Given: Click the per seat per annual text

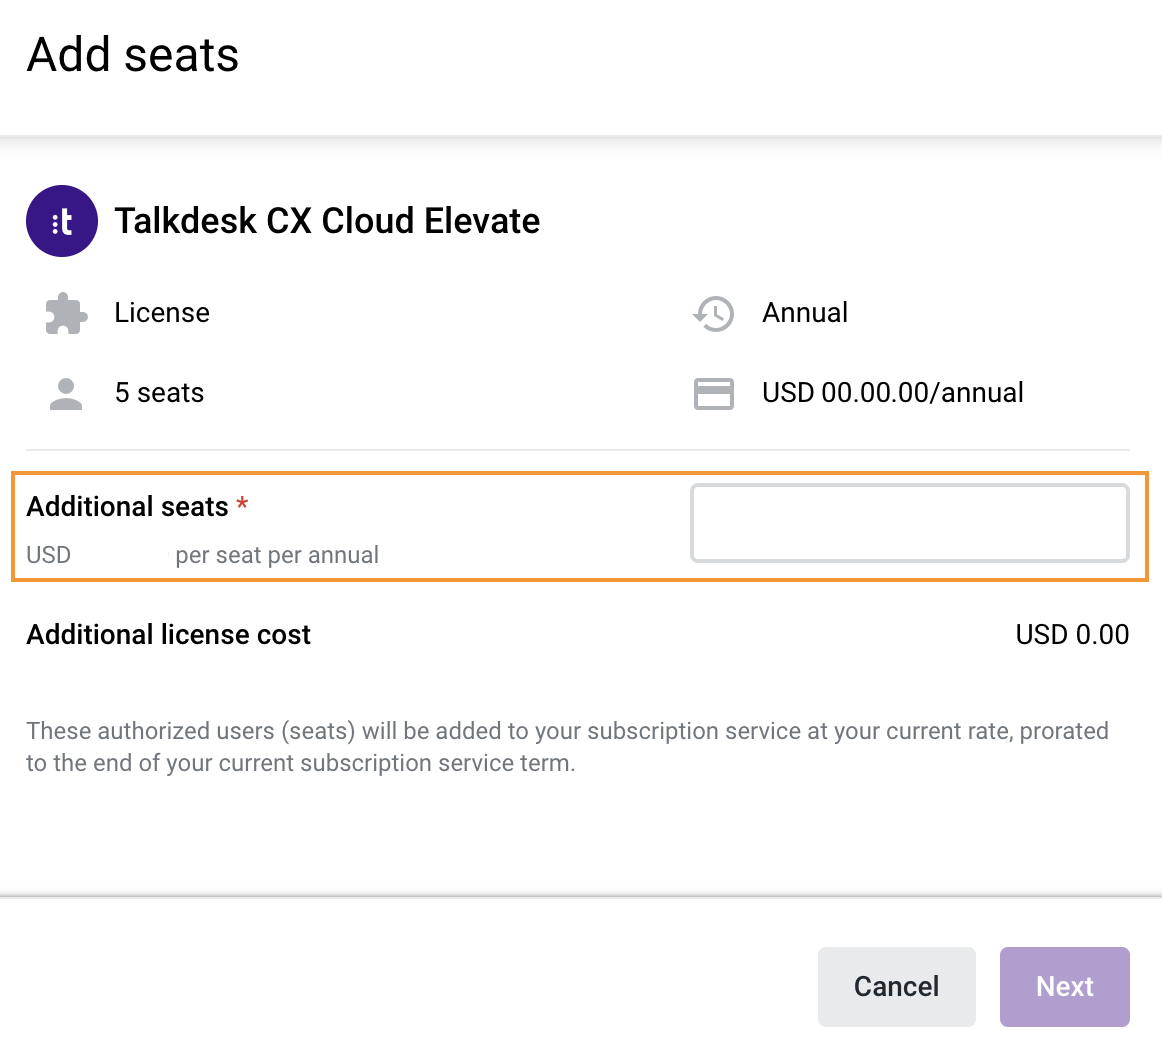Looking at the screenshot, I should click(277, 555).
